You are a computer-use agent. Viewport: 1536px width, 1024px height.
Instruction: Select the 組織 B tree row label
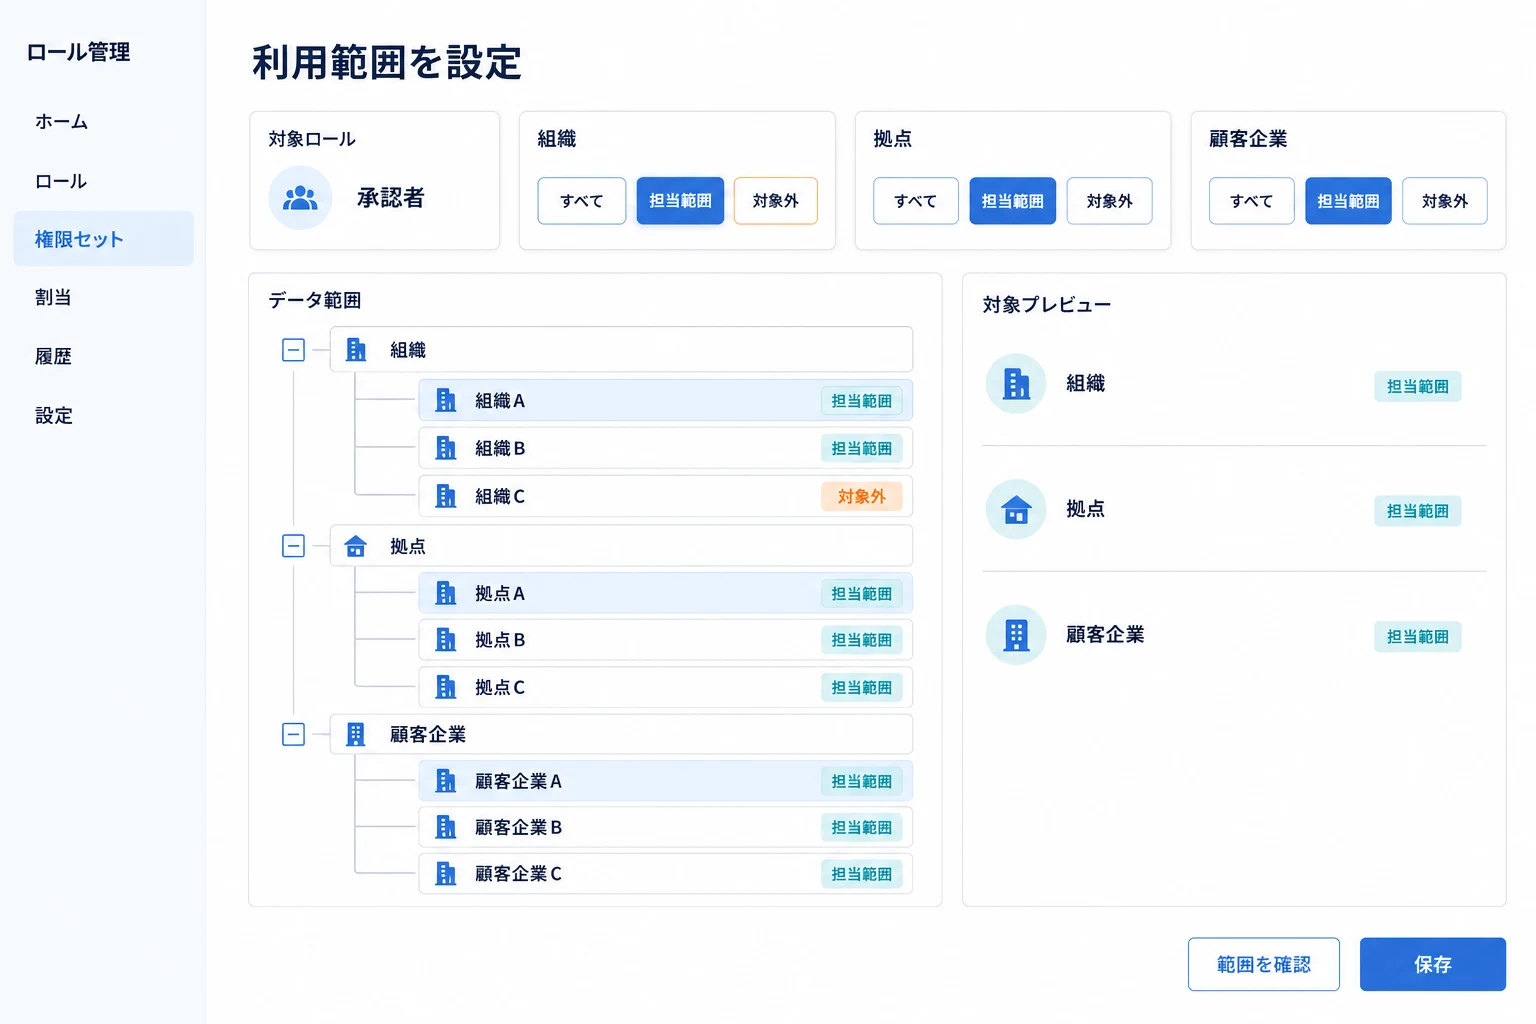500,448
